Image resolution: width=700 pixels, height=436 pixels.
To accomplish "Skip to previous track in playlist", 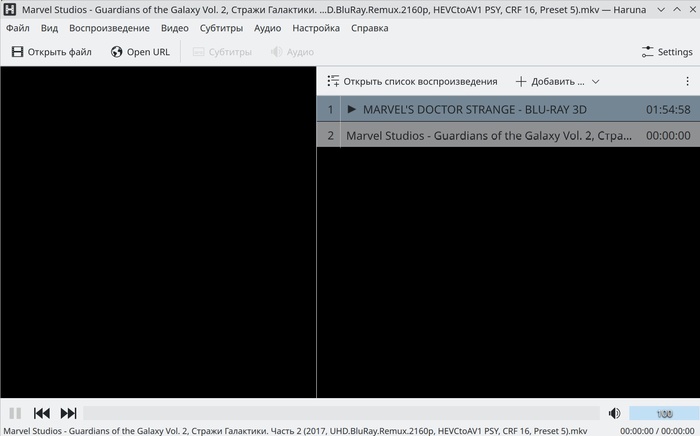I will coord(42,413).
